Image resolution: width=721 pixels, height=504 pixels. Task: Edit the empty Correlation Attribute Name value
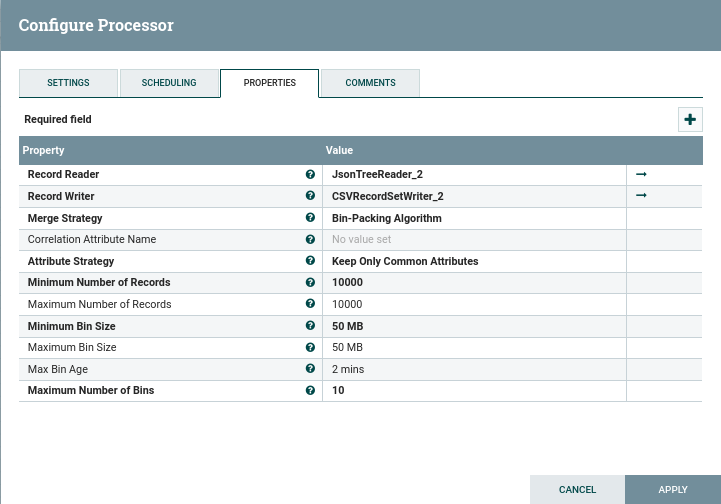pyautogui.click(x=361, y=240)
